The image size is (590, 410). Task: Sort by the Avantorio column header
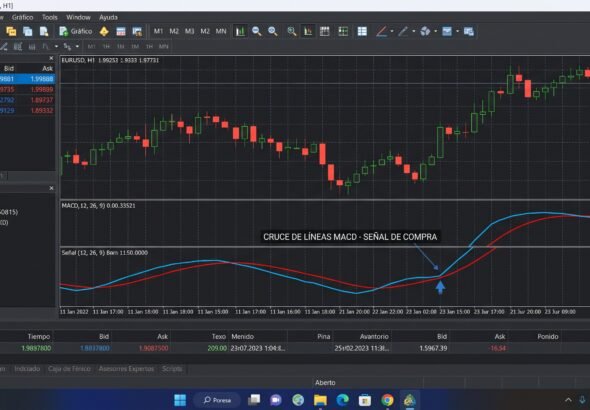(374, 336)
